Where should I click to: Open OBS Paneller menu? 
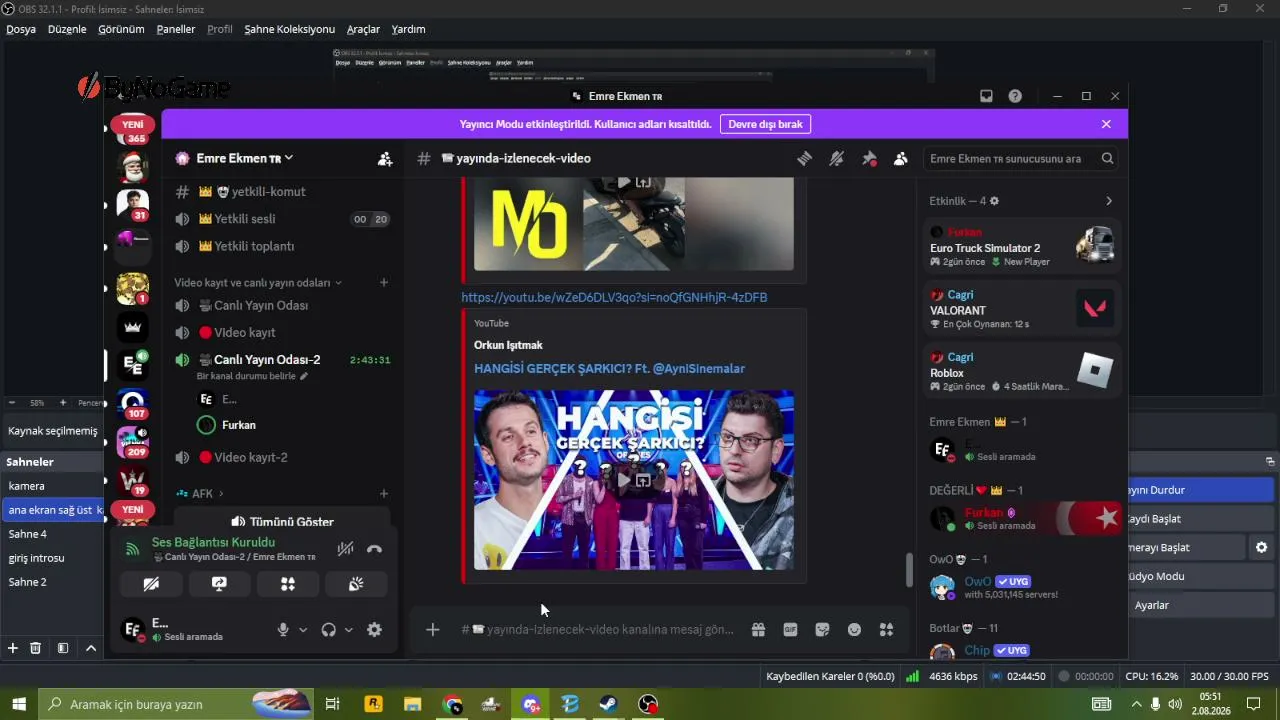pos(176,29)
